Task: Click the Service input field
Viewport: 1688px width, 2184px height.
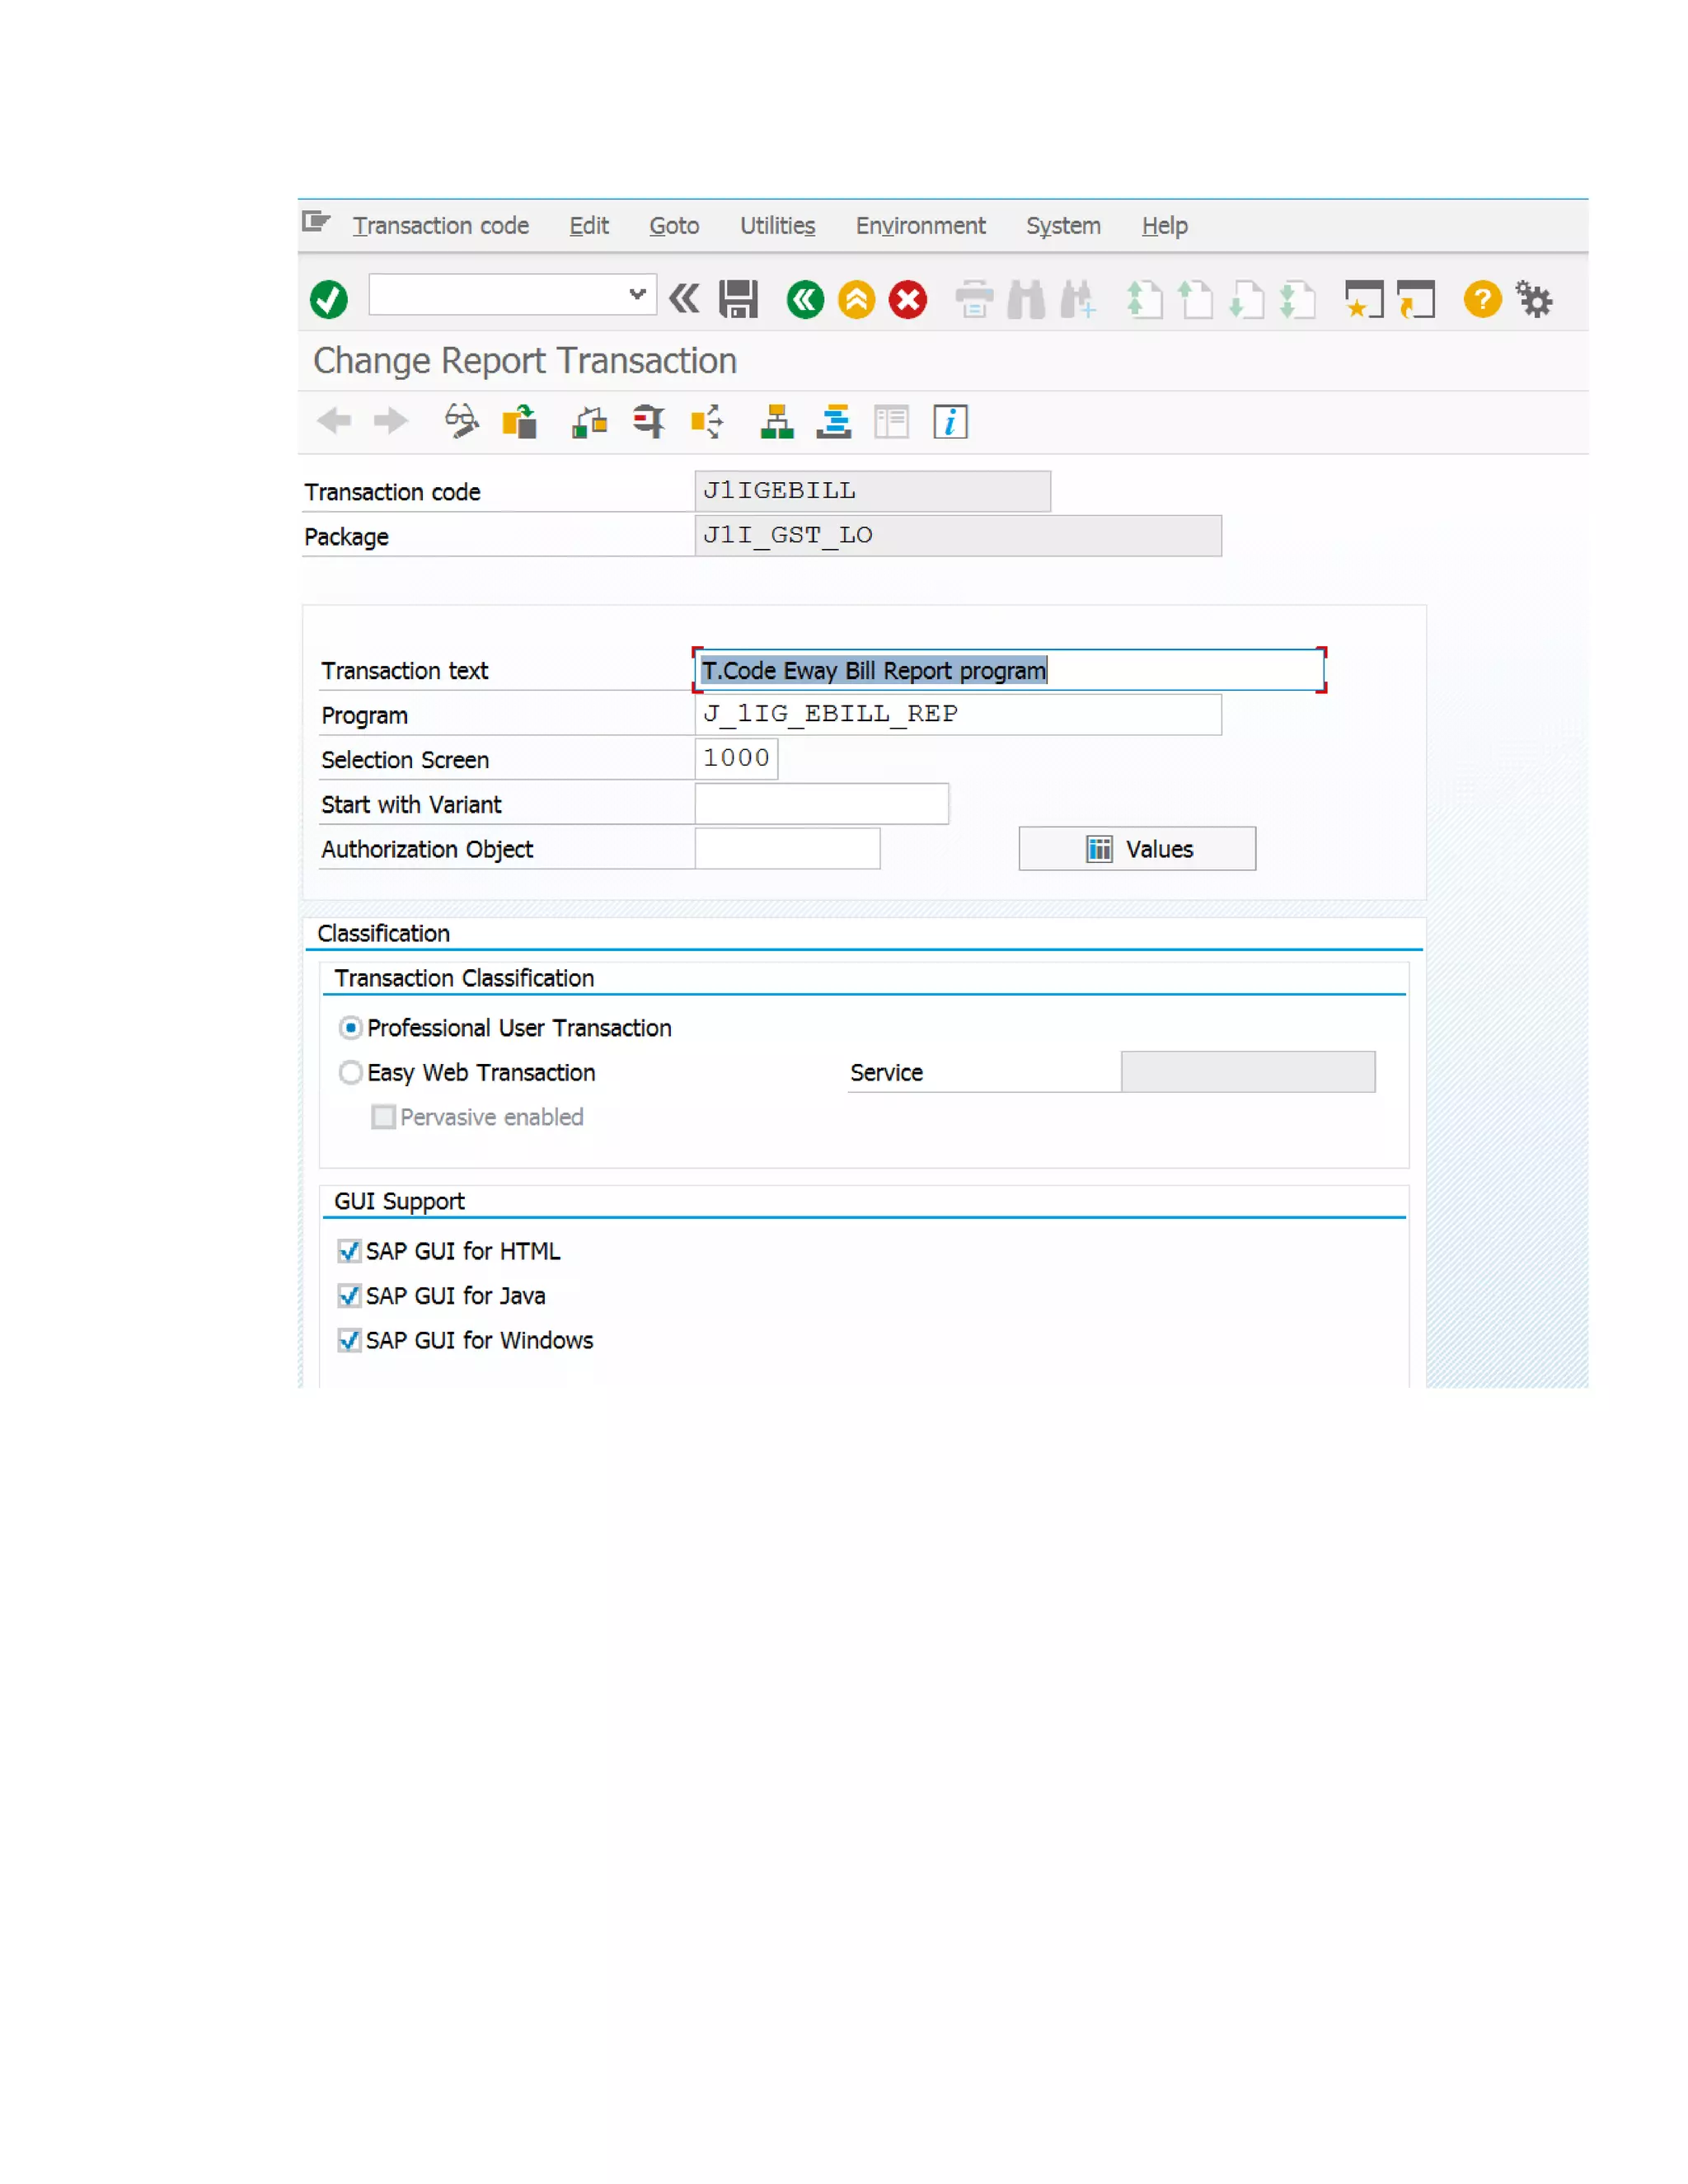Action: [1248, 1071]
